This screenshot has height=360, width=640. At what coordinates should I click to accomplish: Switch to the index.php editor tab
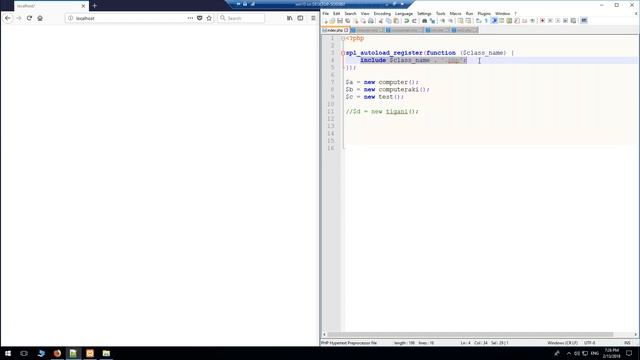[335, 30]
